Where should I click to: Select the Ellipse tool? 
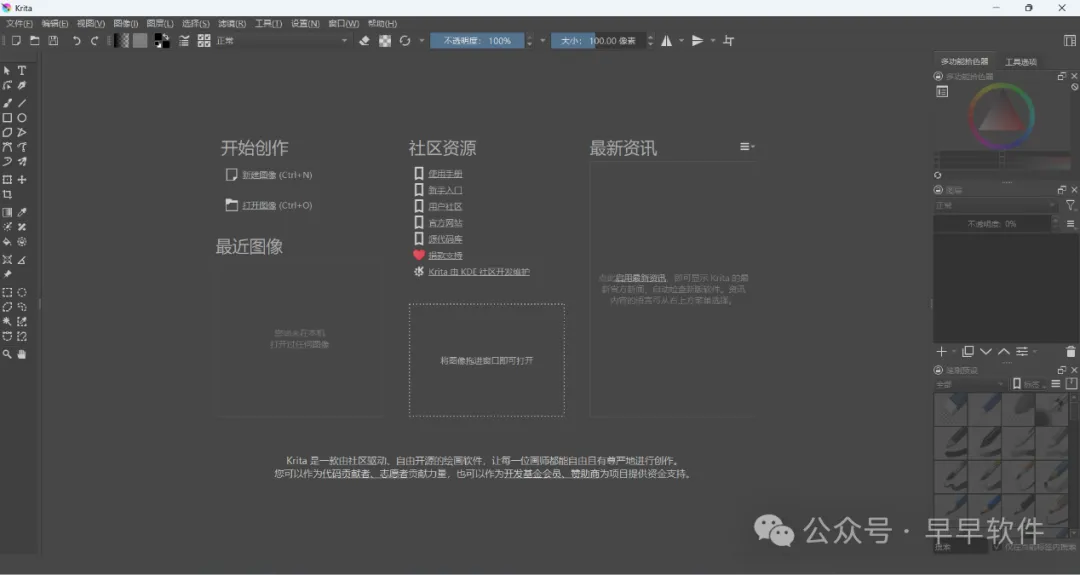(x=22, y=118)
